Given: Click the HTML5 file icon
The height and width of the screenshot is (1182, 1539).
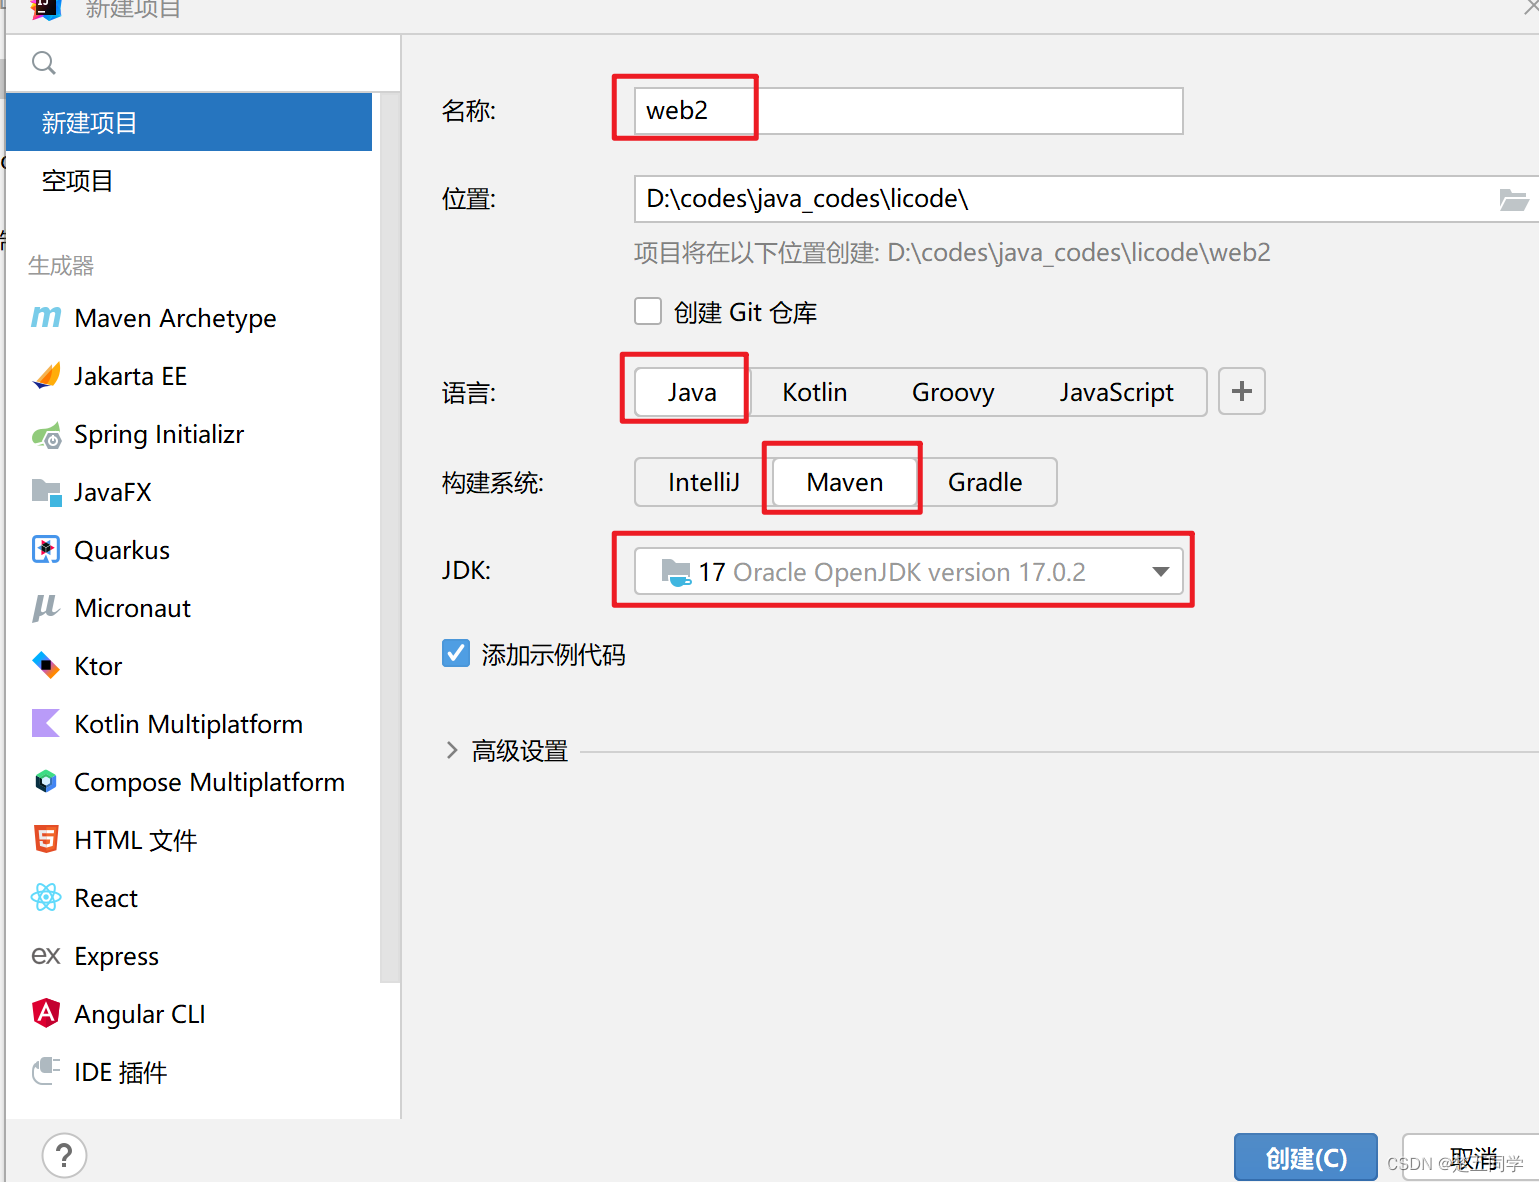Looking at the screenshot, I should [x=46, y=840].
